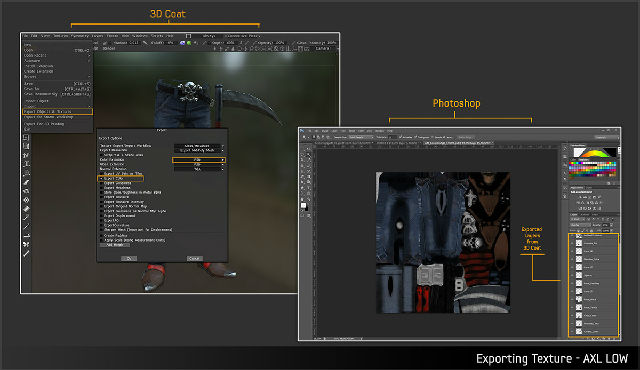Select the Zoom tool in Photoshop toolbox
Image resolution: width=640 pixels, height=370 pixels.
pyautogui.click(x=308, y=199)
